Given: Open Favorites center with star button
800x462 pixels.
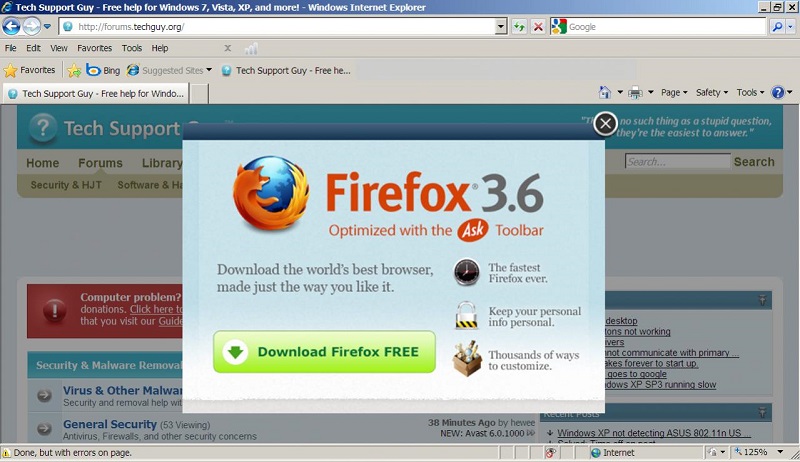Looking at the screenshot, I should [30, 70].
